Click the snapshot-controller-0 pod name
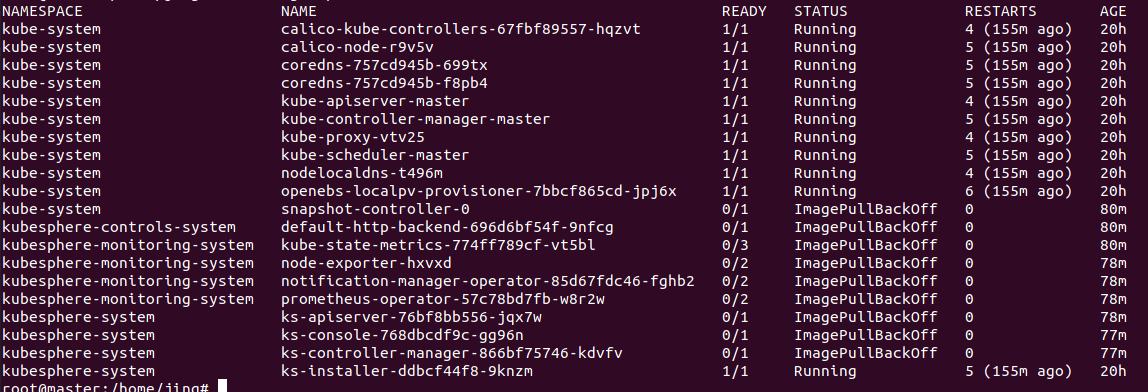Screen dimensions: 1148x392 coord(375,209)
